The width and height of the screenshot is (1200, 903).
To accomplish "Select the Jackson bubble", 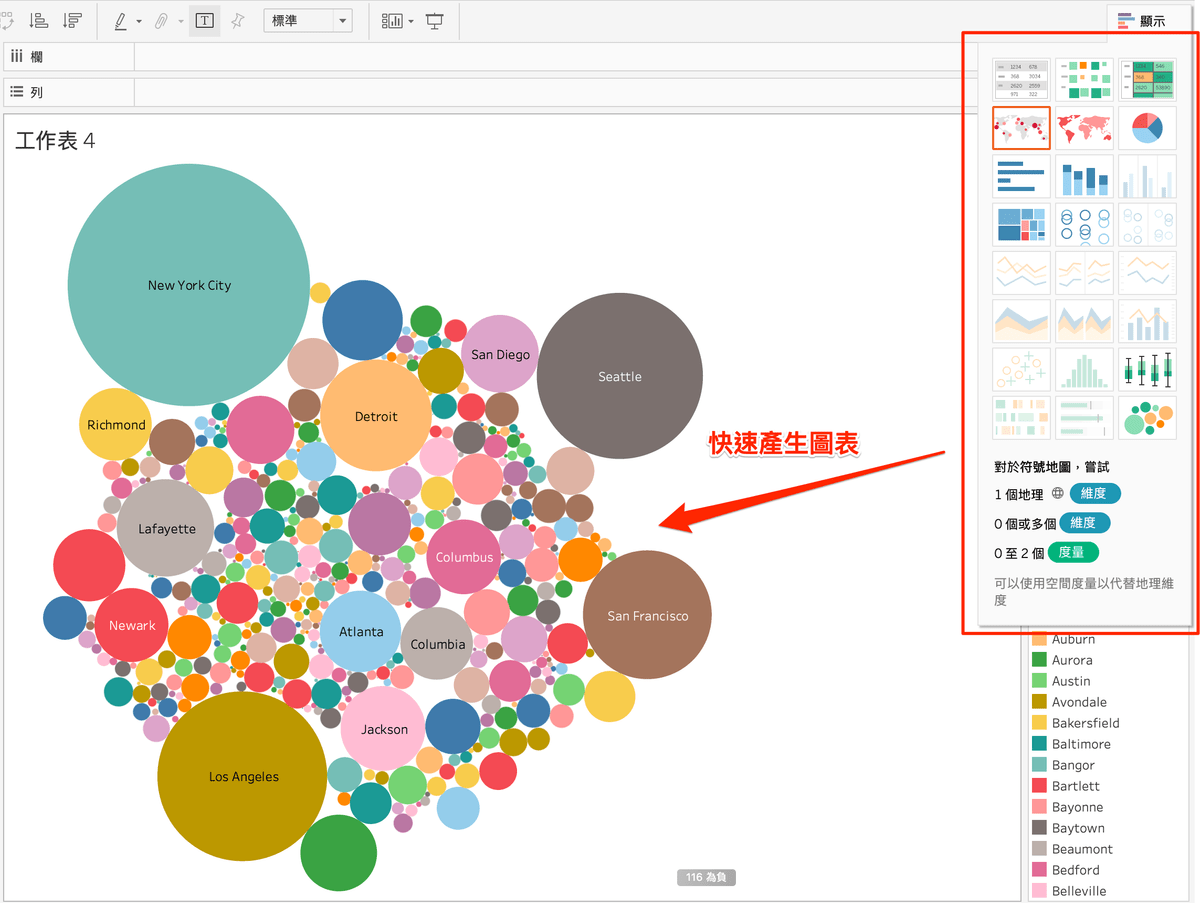I will point(384,729).
